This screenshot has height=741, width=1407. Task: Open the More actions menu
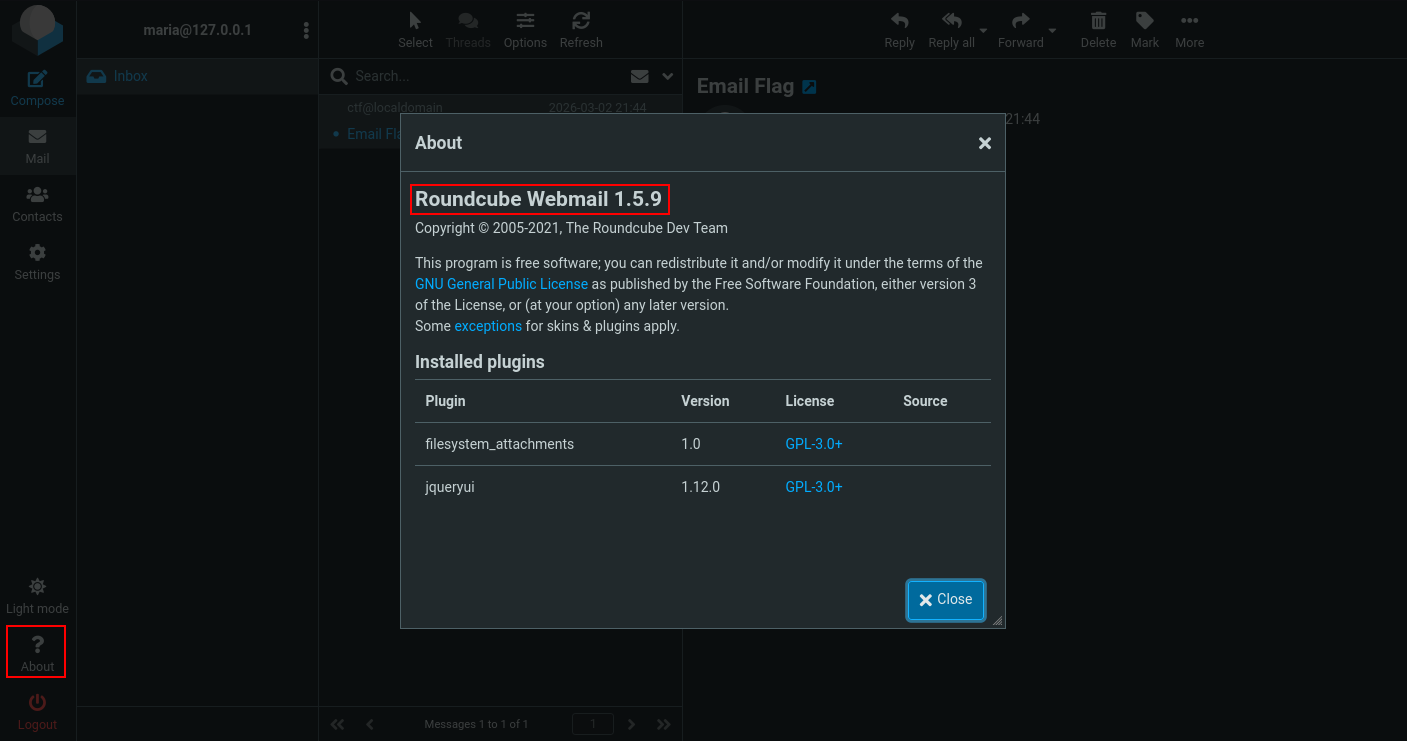pos(1189,30)
